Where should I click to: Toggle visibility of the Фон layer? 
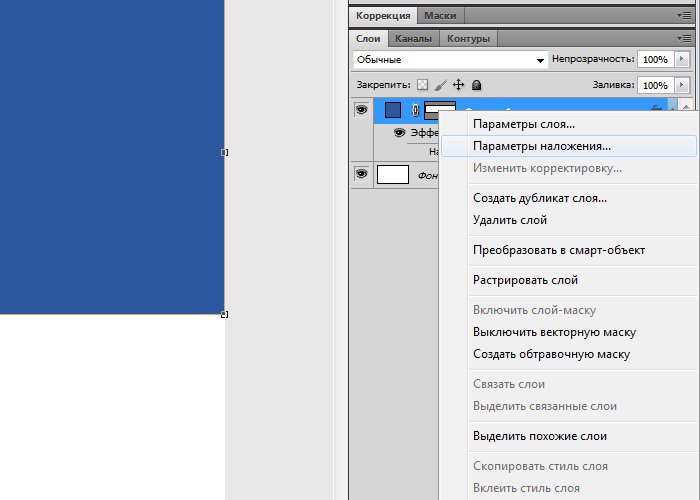(x=361, y=175)
